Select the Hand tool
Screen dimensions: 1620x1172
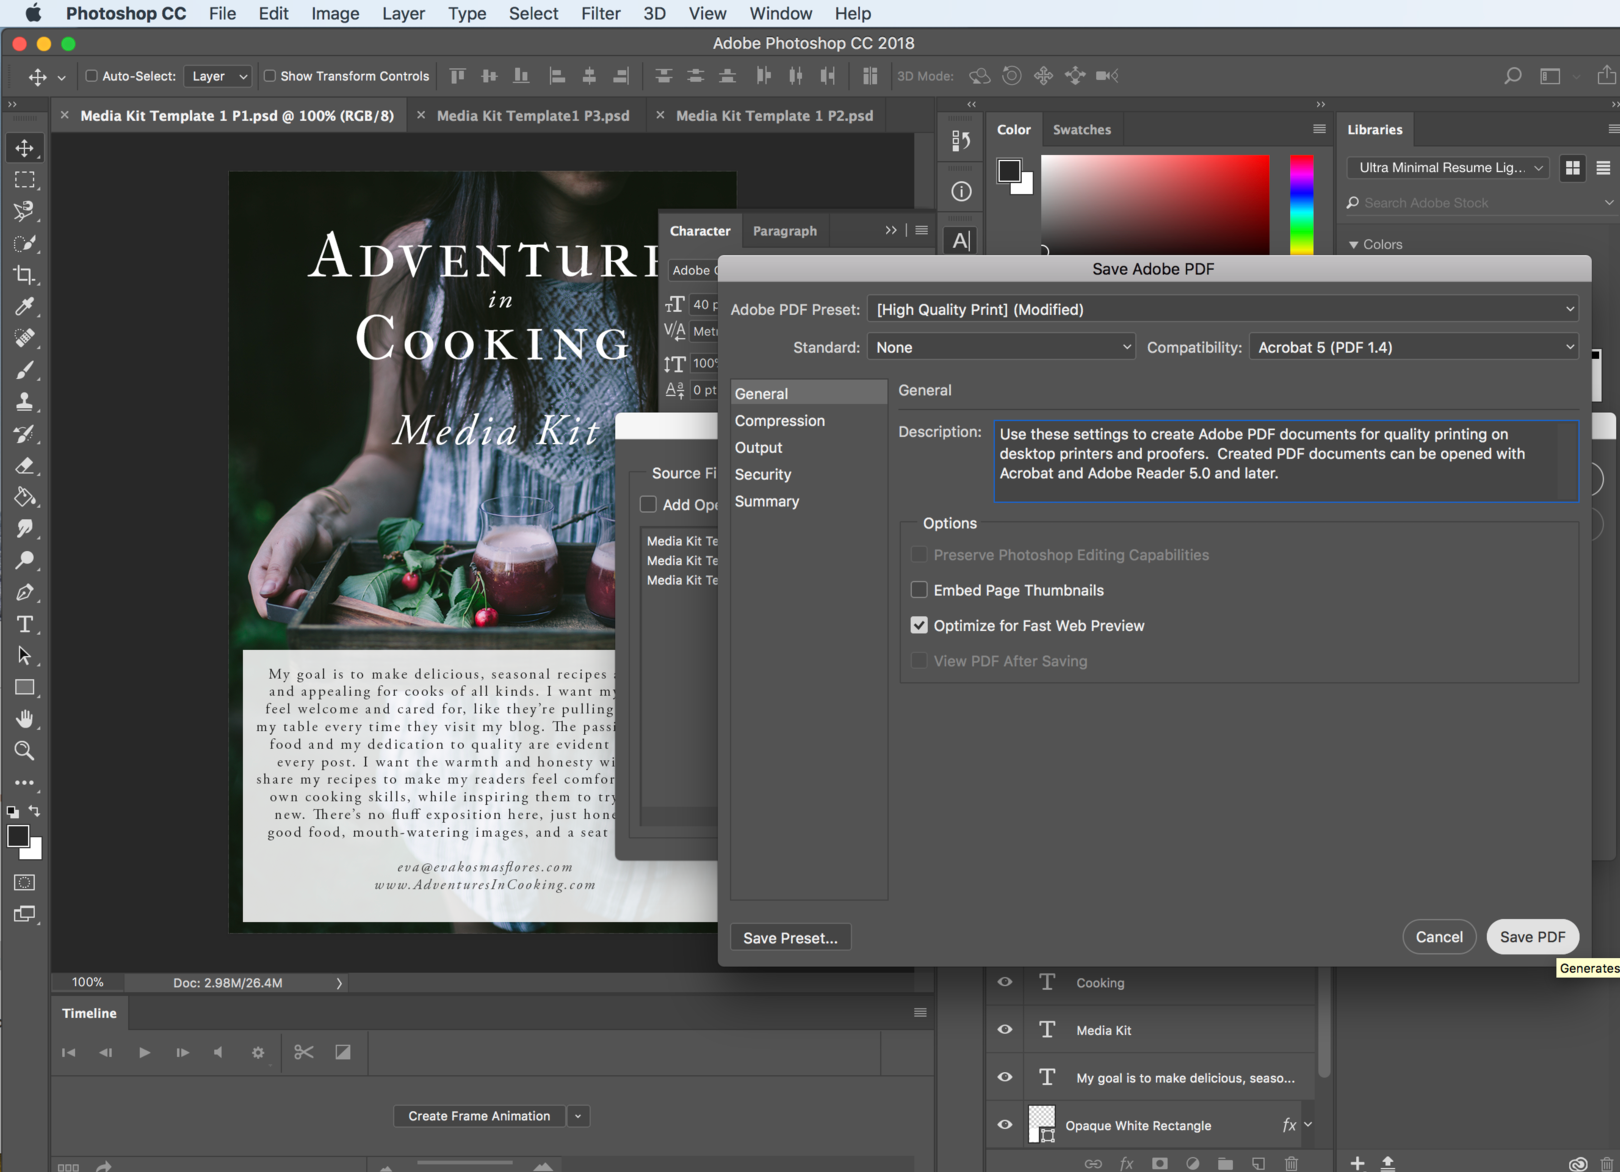(25, 719)
